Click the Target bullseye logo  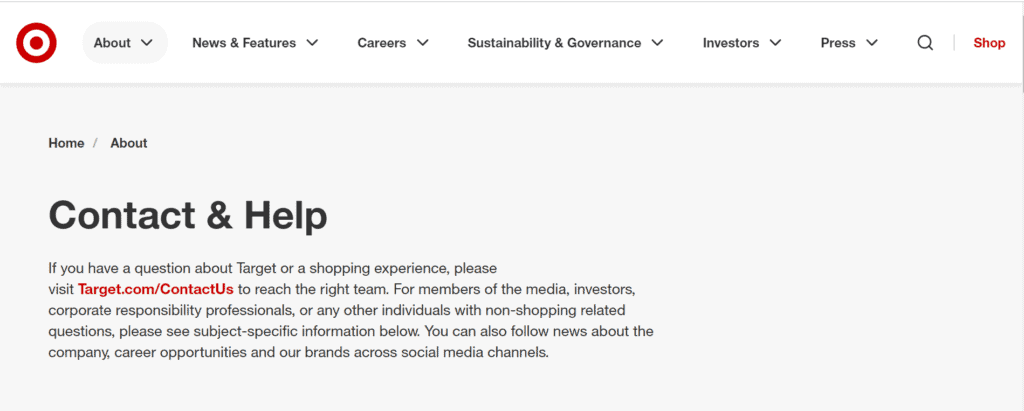pyautogui.click(x=37, y=42)
